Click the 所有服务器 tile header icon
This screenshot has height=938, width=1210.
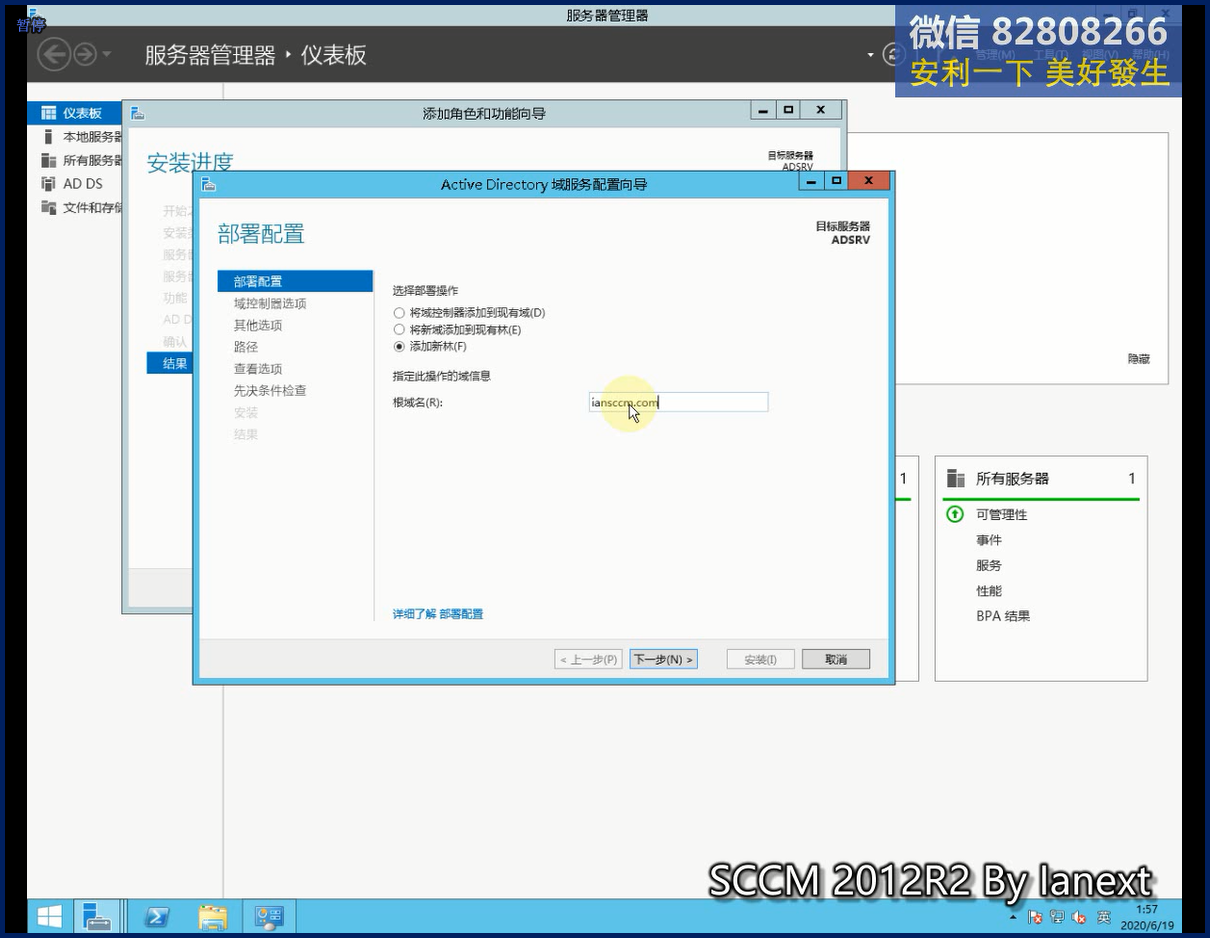(956, 478)
